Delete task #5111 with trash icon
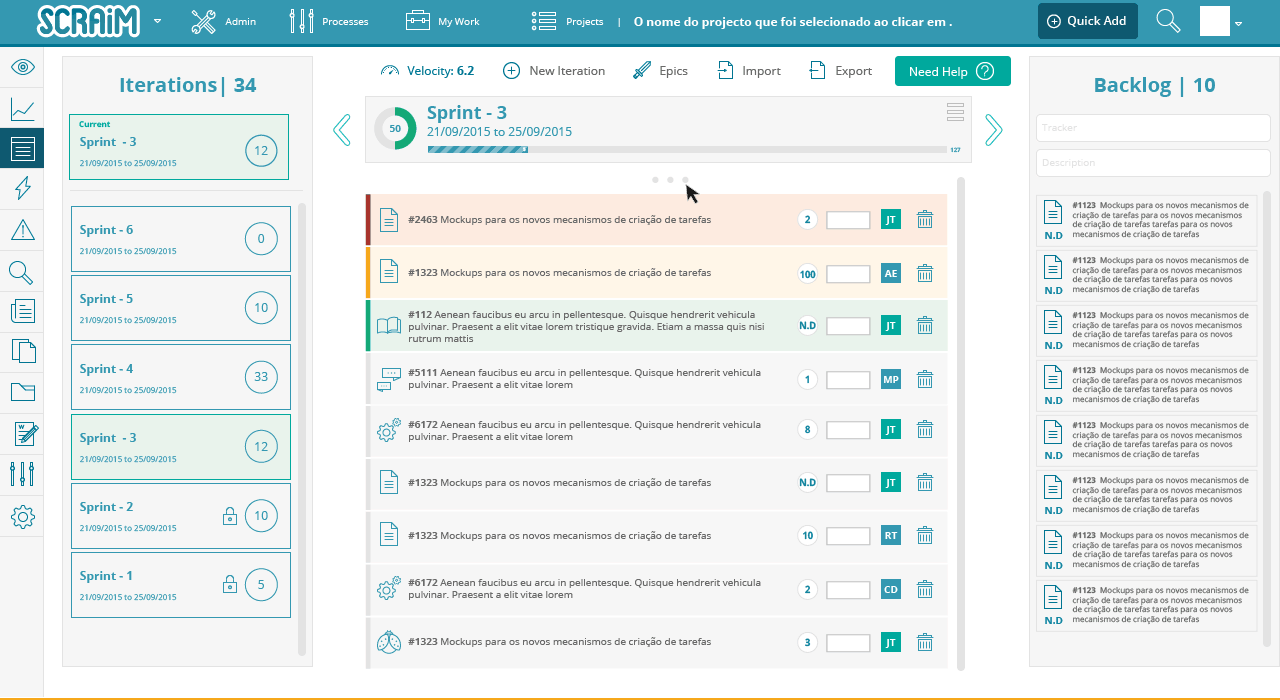 pos(925,379)
